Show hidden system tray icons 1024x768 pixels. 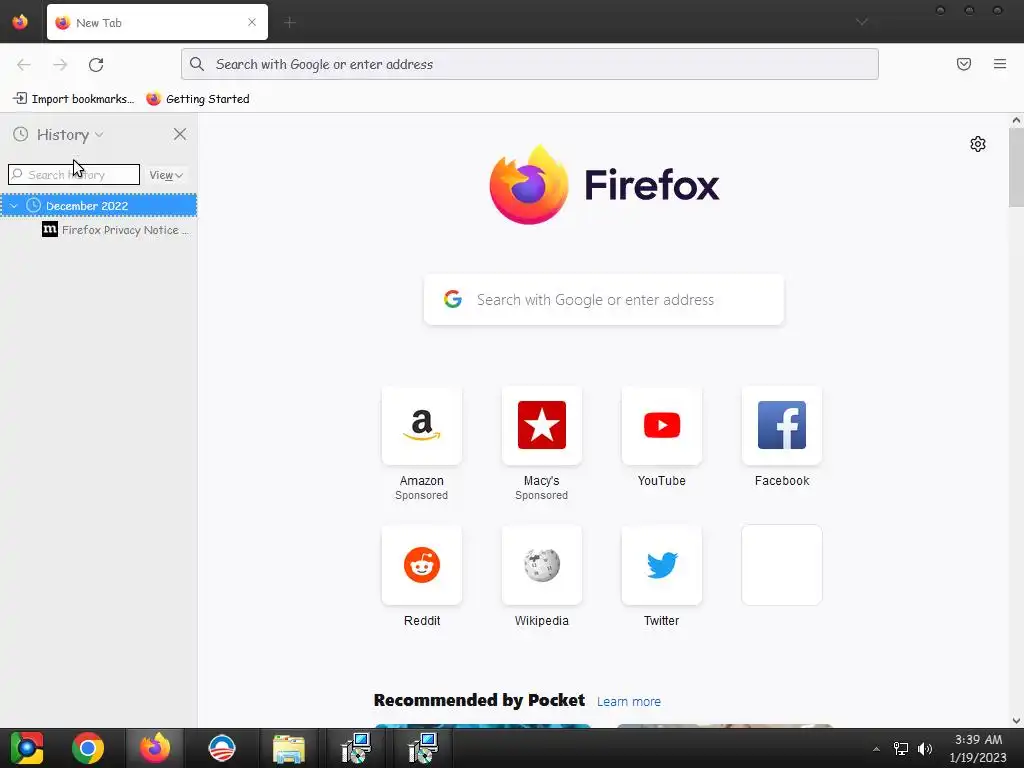click(x=876, y=749)
